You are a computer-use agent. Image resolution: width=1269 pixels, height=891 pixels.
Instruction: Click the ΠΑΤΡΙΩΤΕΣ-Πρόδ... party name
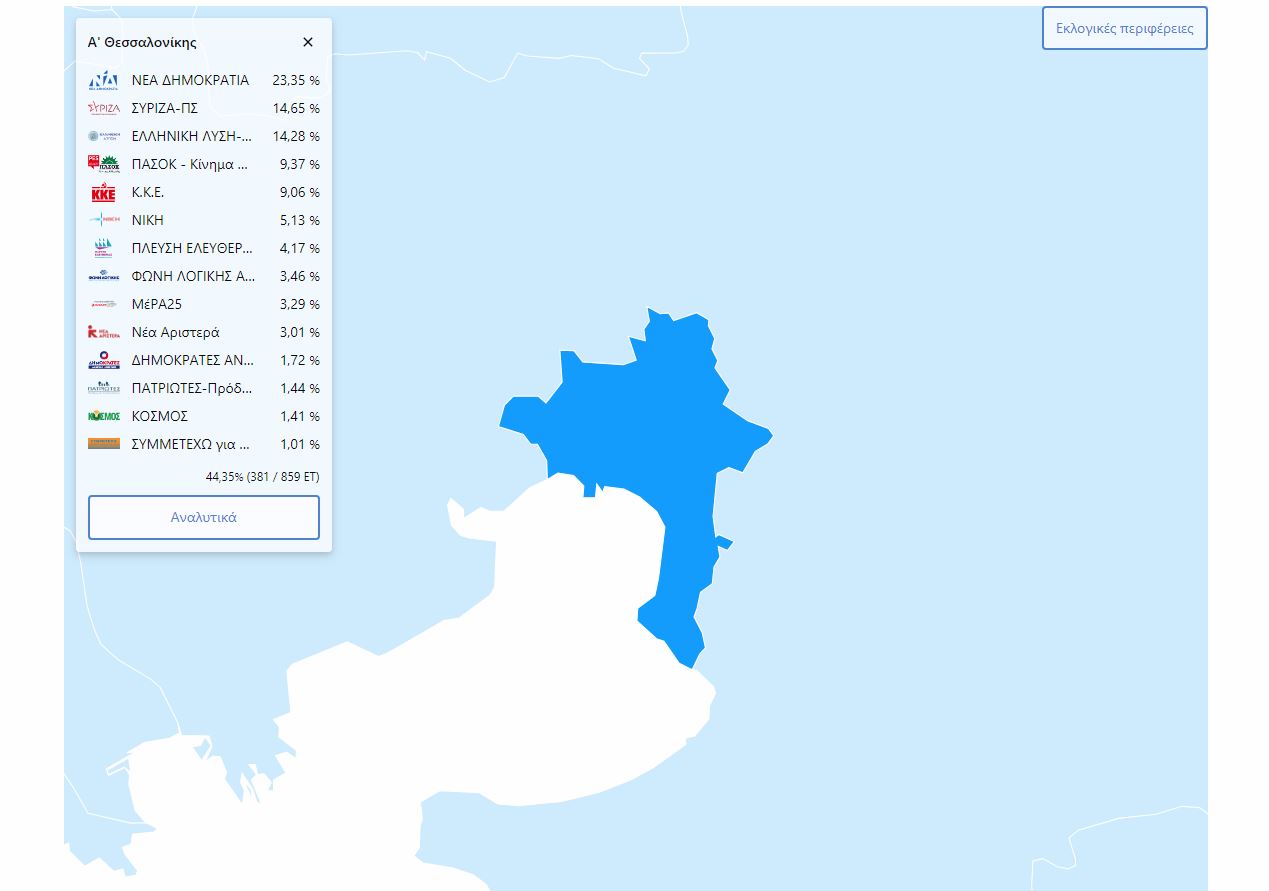(x=192, y=388)
